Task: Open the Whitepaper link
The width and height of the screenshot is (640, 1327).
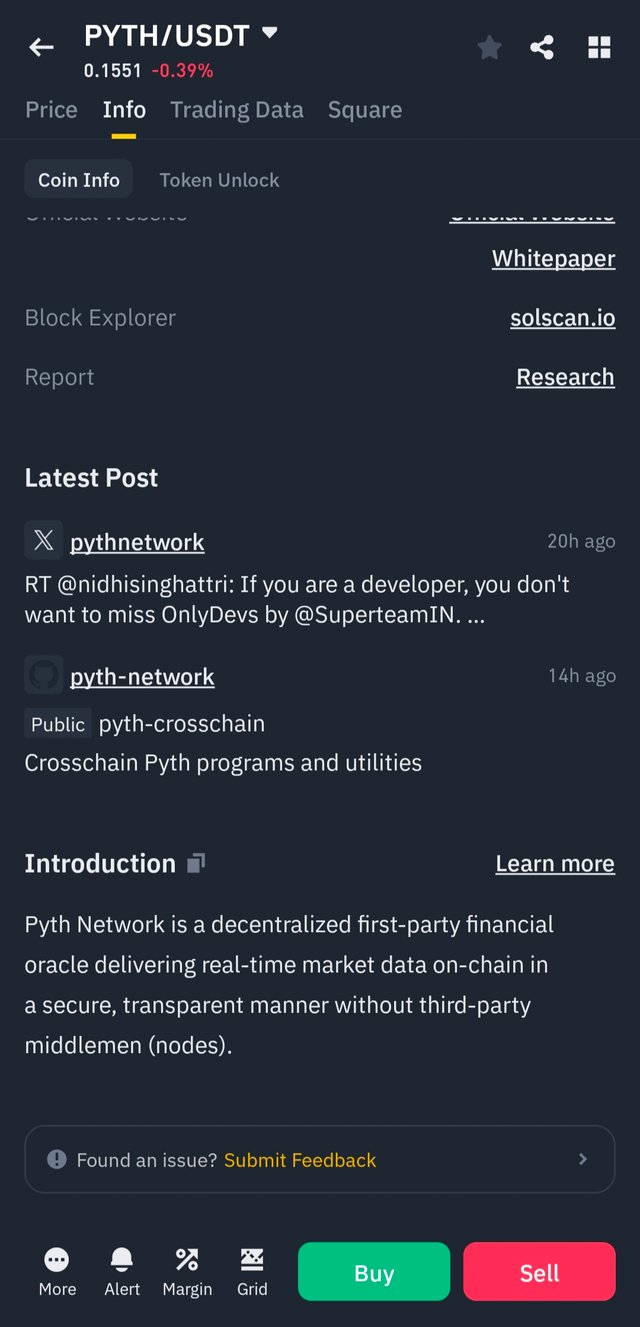Action: [553, 258]
